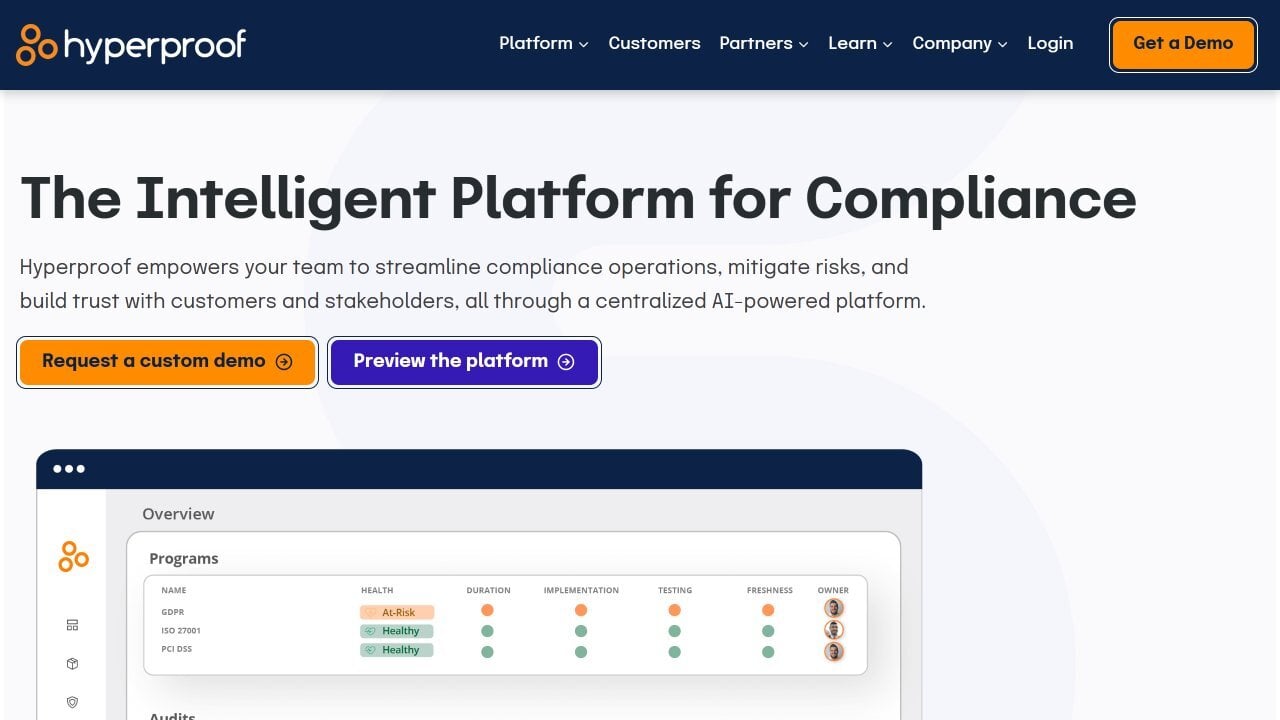The width and height of the screenshot is (1280, 720).
Task: Click the Implementation indicator for ISO 27001
Action: 581,630
